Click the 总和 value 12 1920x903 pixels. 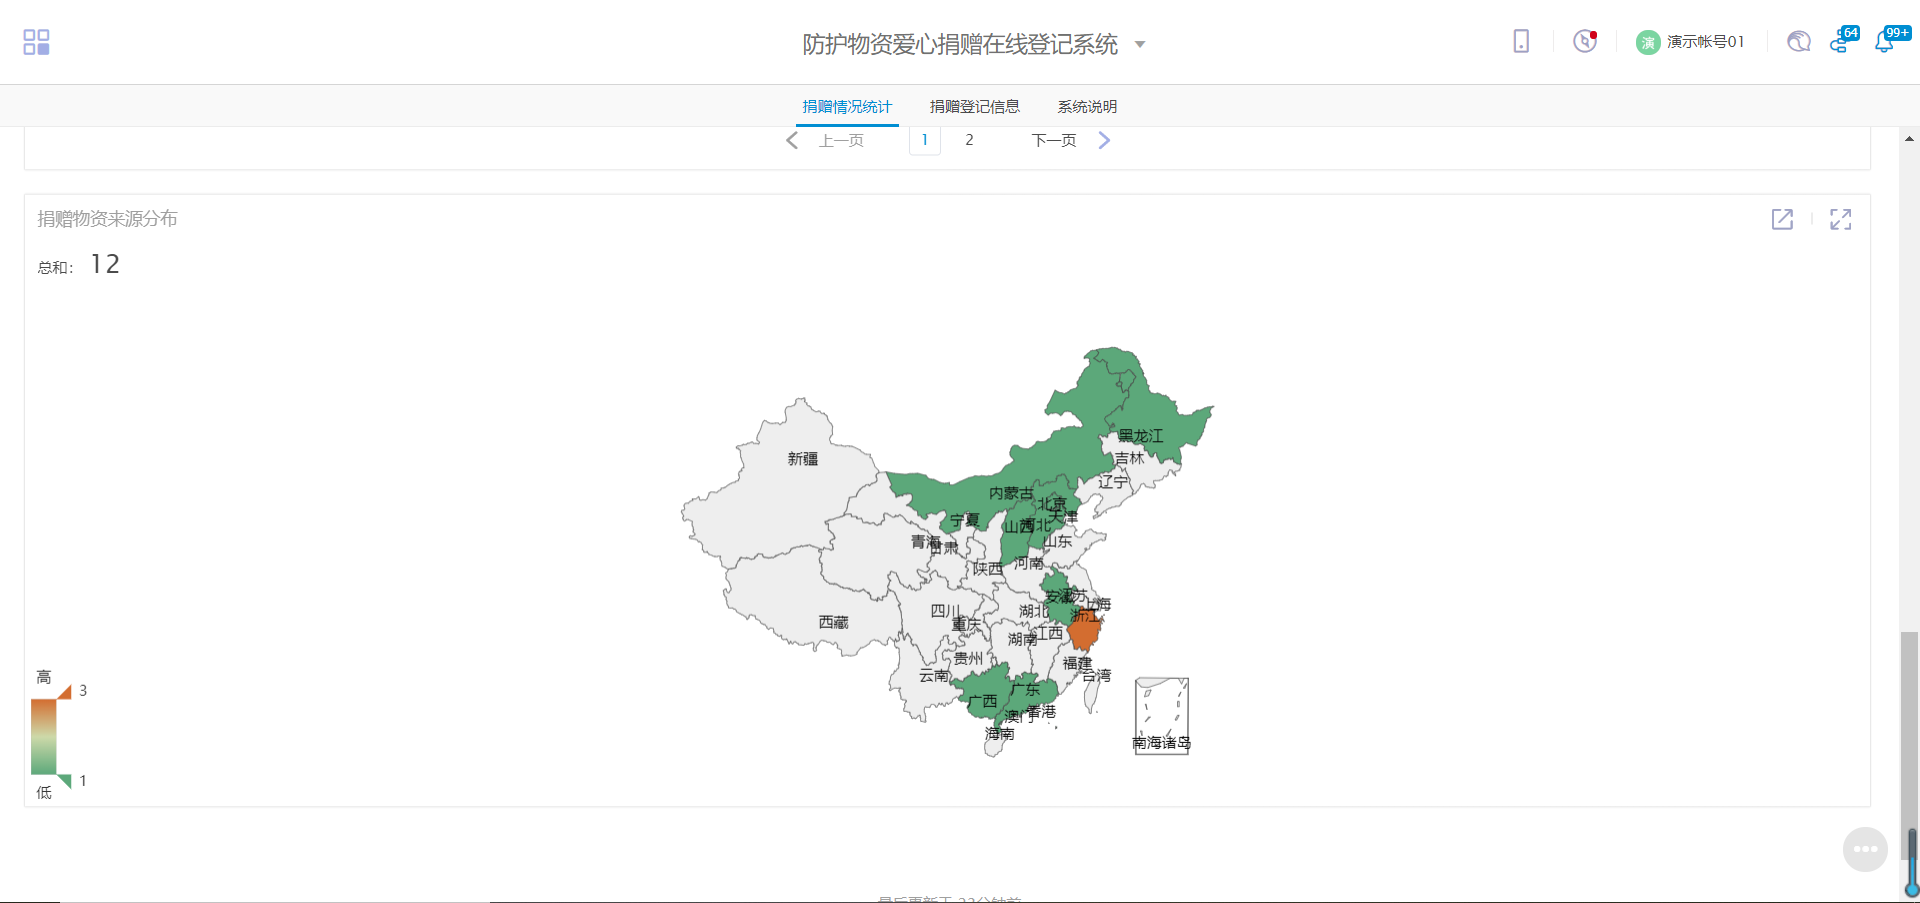point(105,265)
